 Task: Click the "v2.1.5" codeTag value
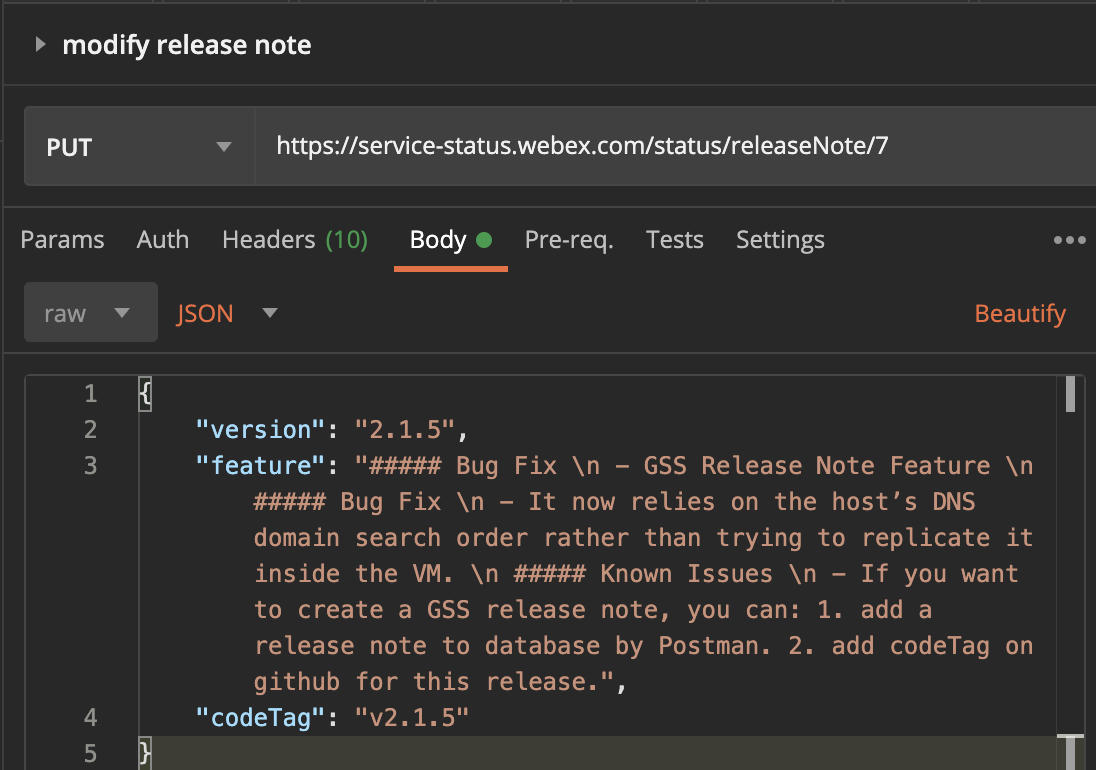click(412, 718)
